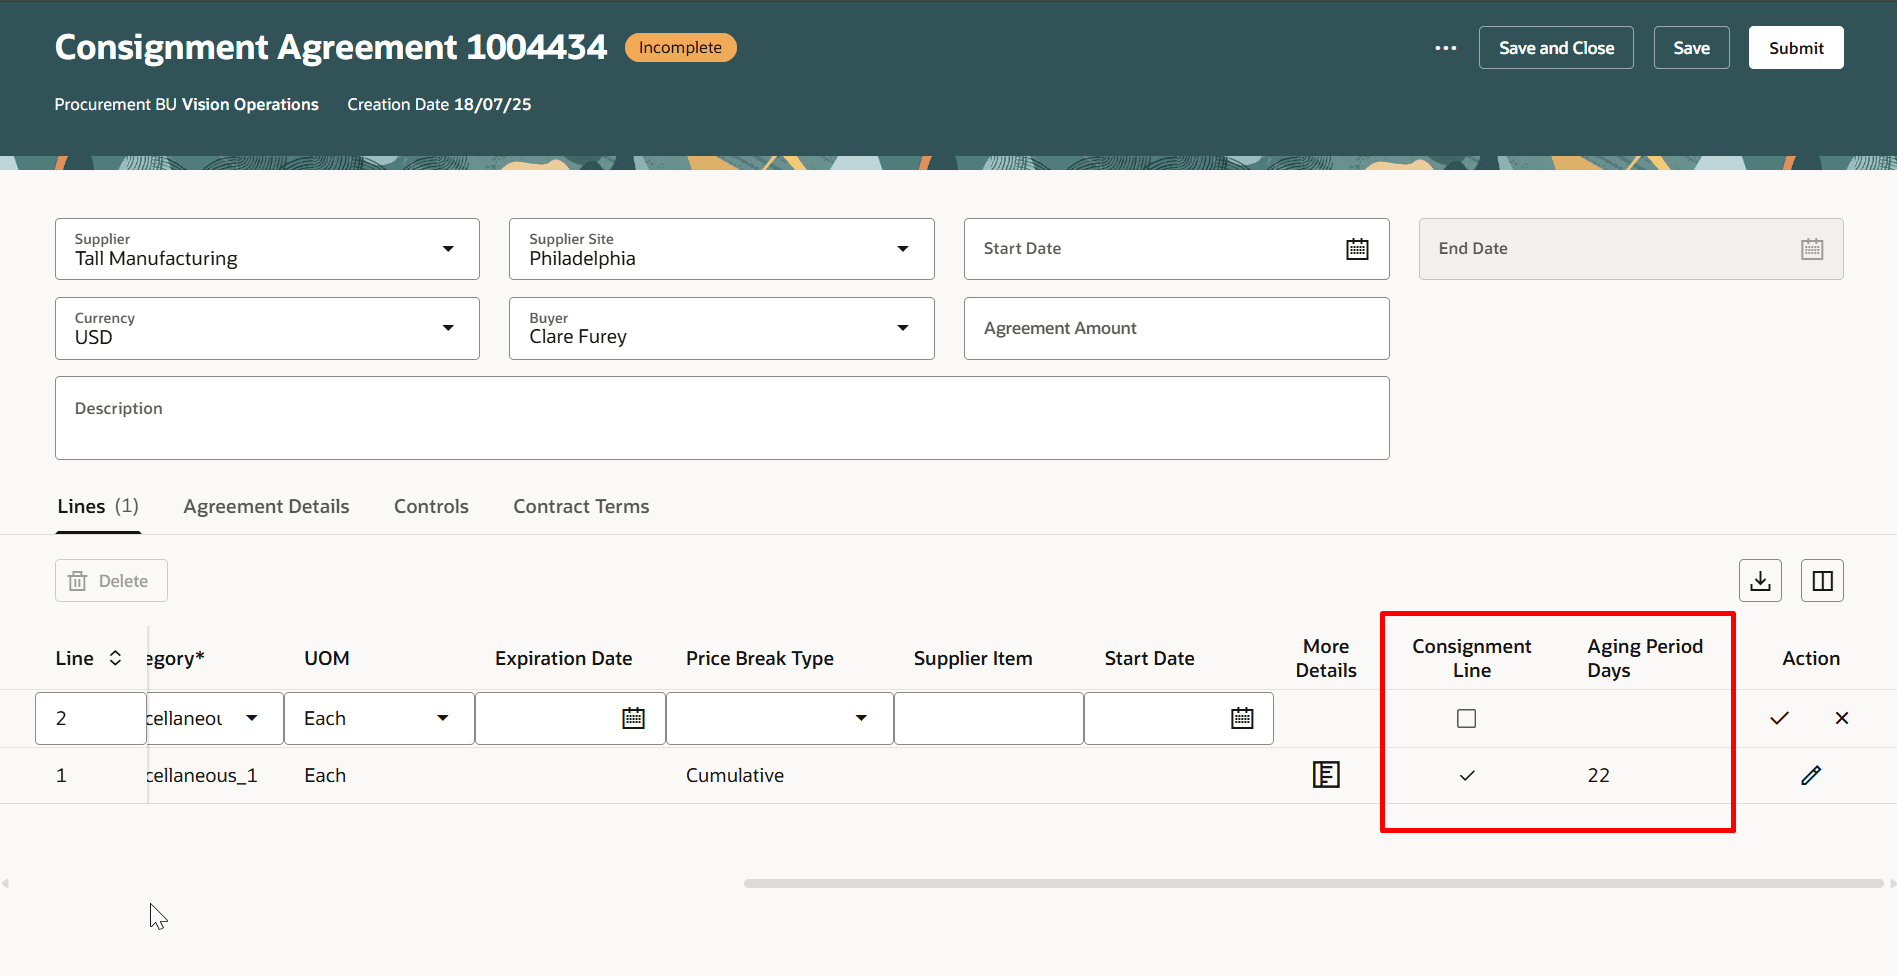Open the three-dot more actions menu
This screenshot has height=976, width=1897.
tap(1445, 48)
